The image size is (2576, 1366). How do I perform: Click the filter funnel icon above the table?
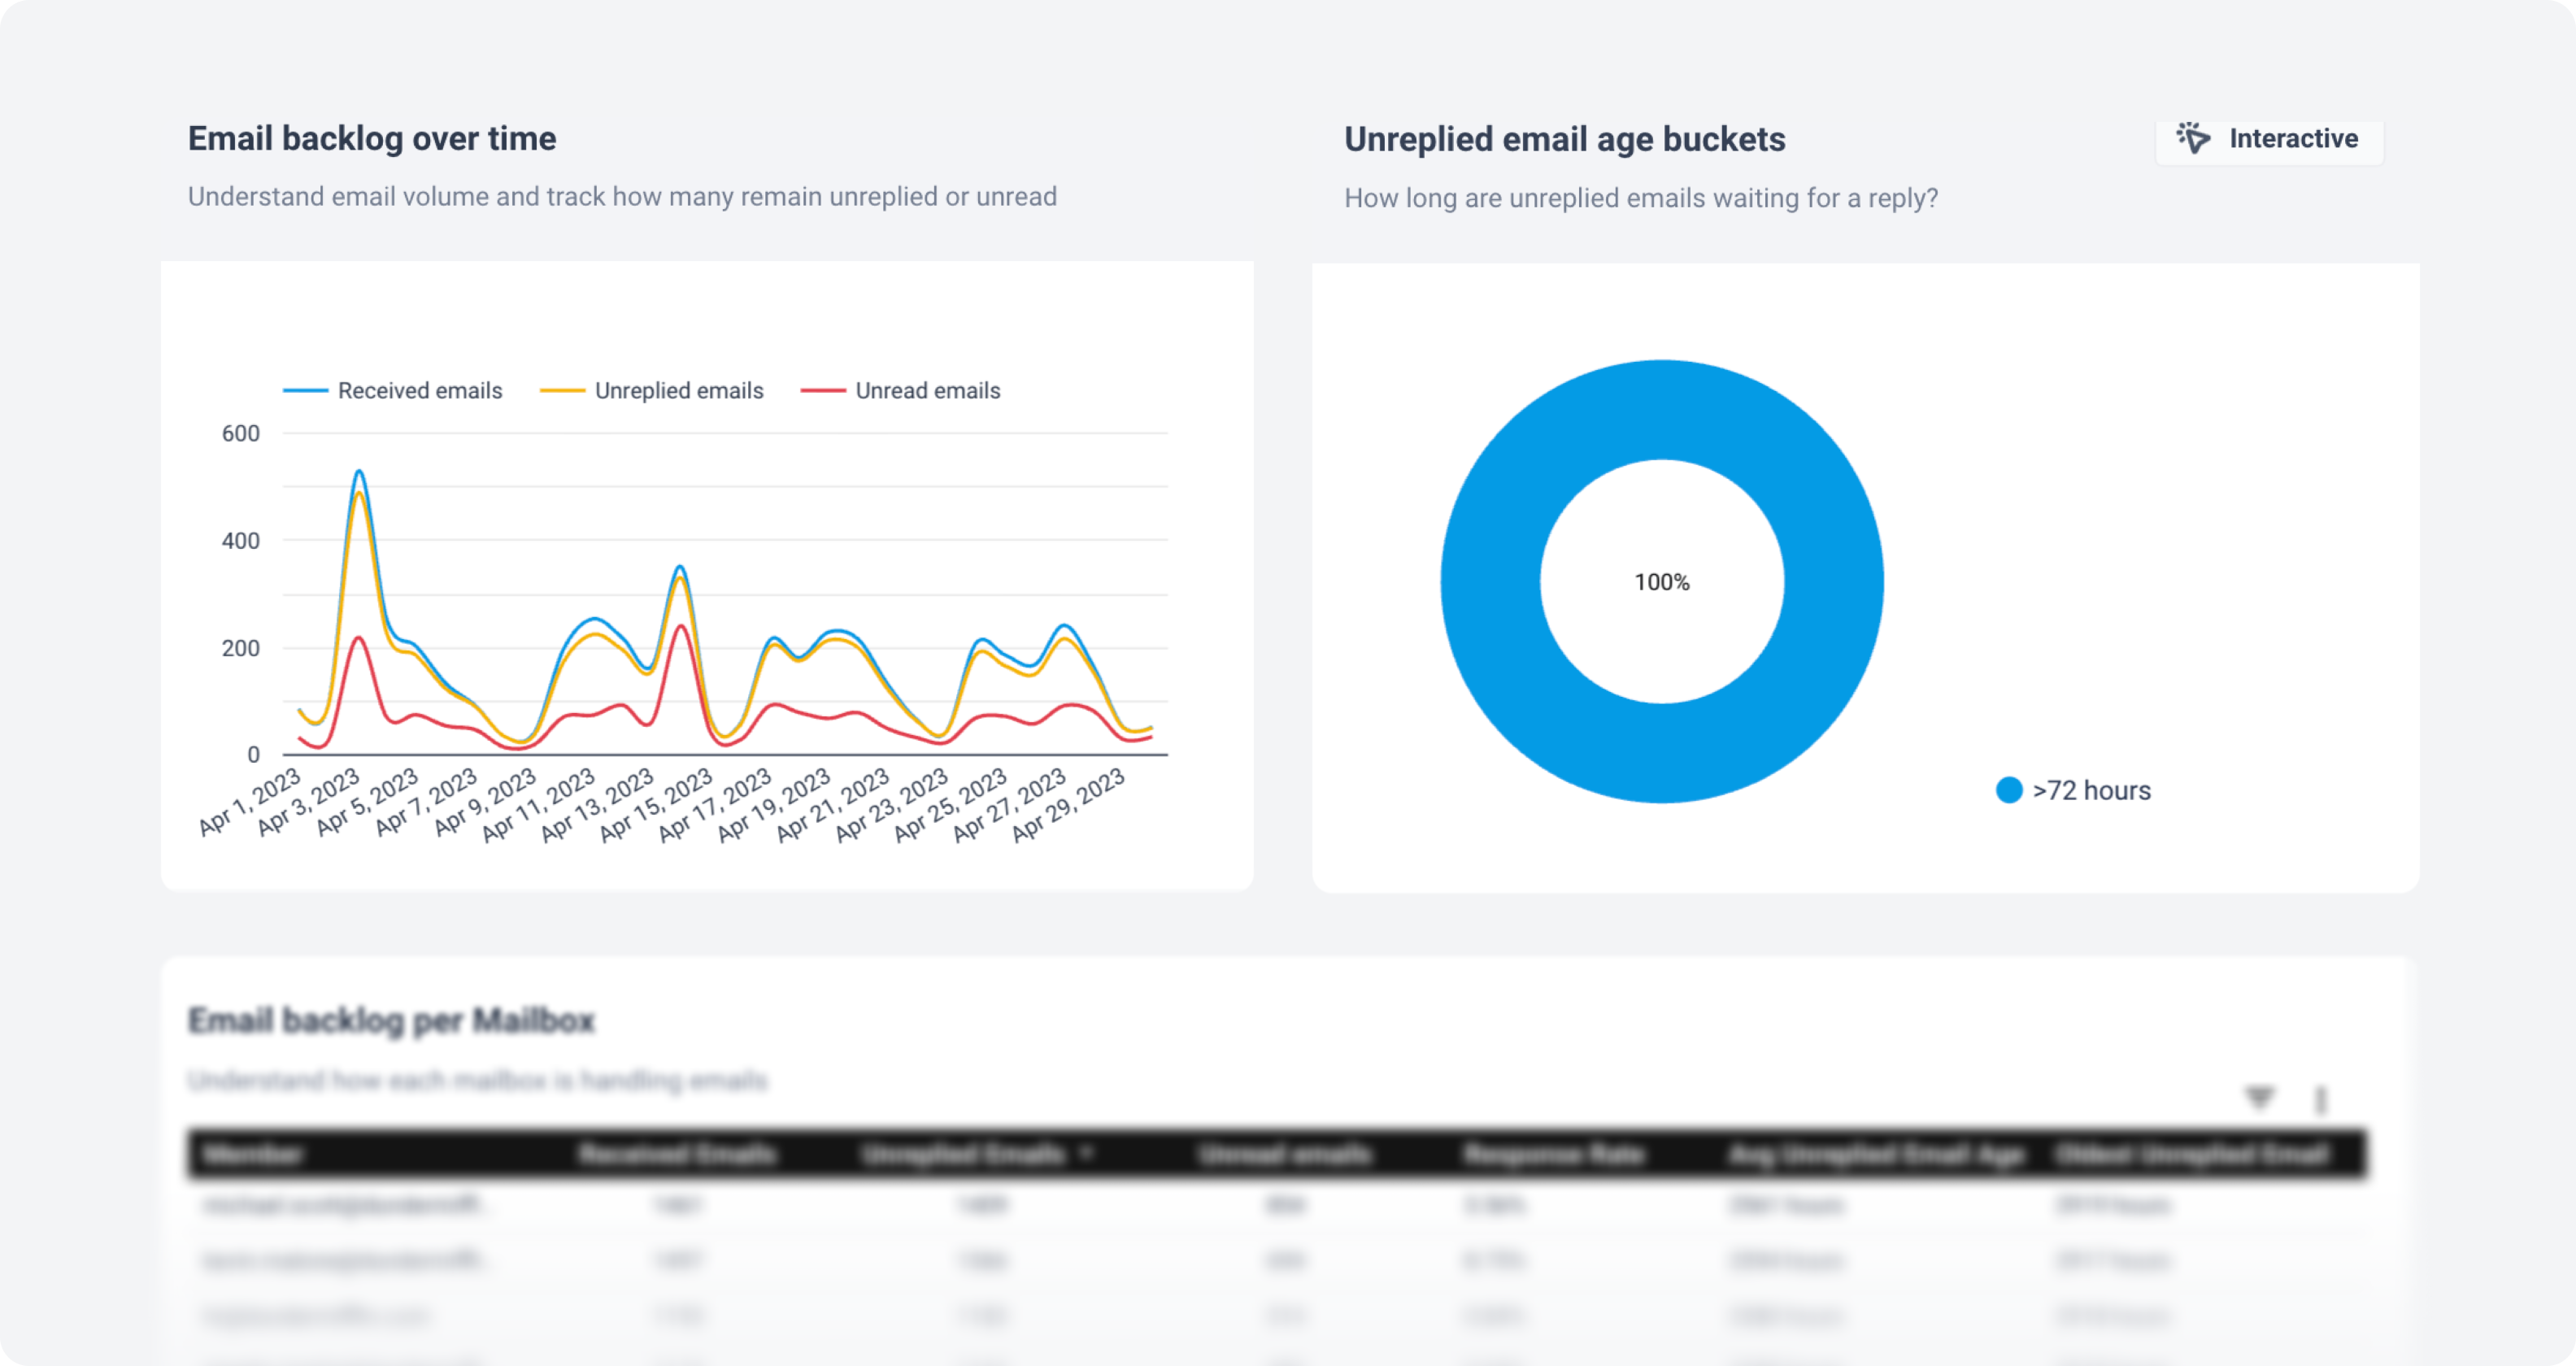(x=2259, y=1098)
